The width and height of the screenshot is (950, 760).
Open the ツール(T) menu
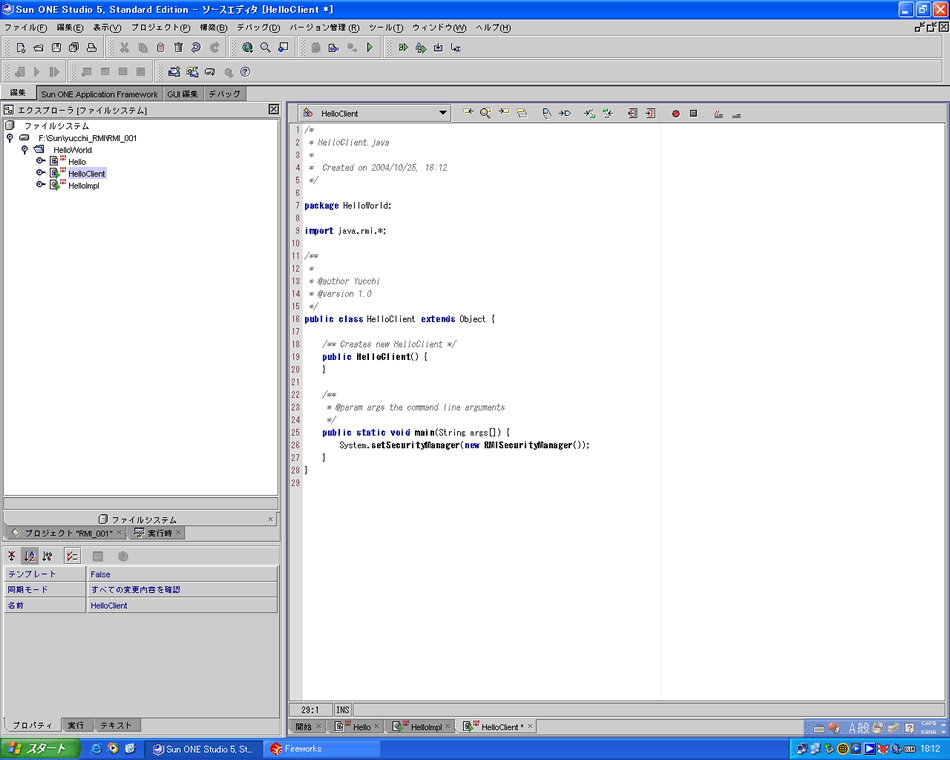click(x=386, y=28)
